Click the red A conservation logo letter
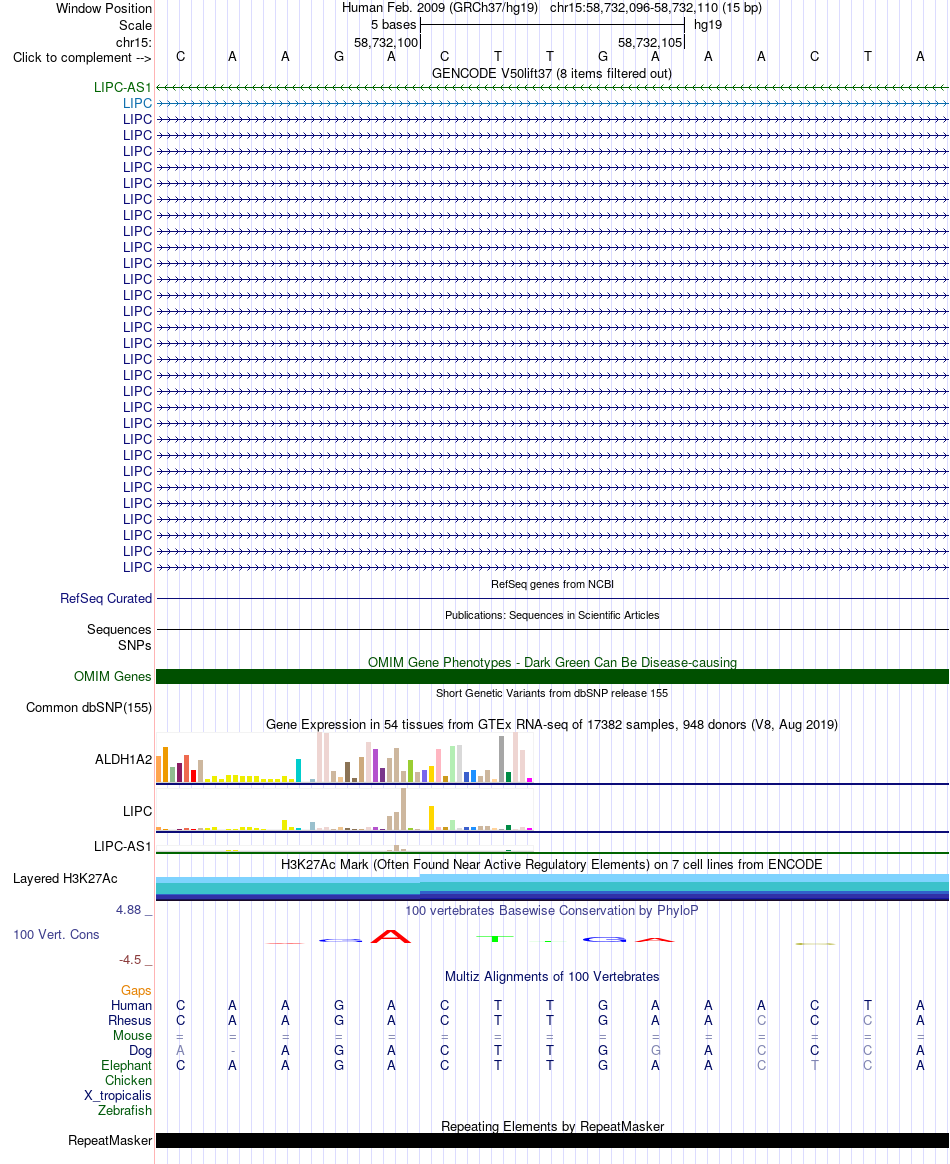The height and width of the screenshot is (1164, 950). (x=391, y=936)
